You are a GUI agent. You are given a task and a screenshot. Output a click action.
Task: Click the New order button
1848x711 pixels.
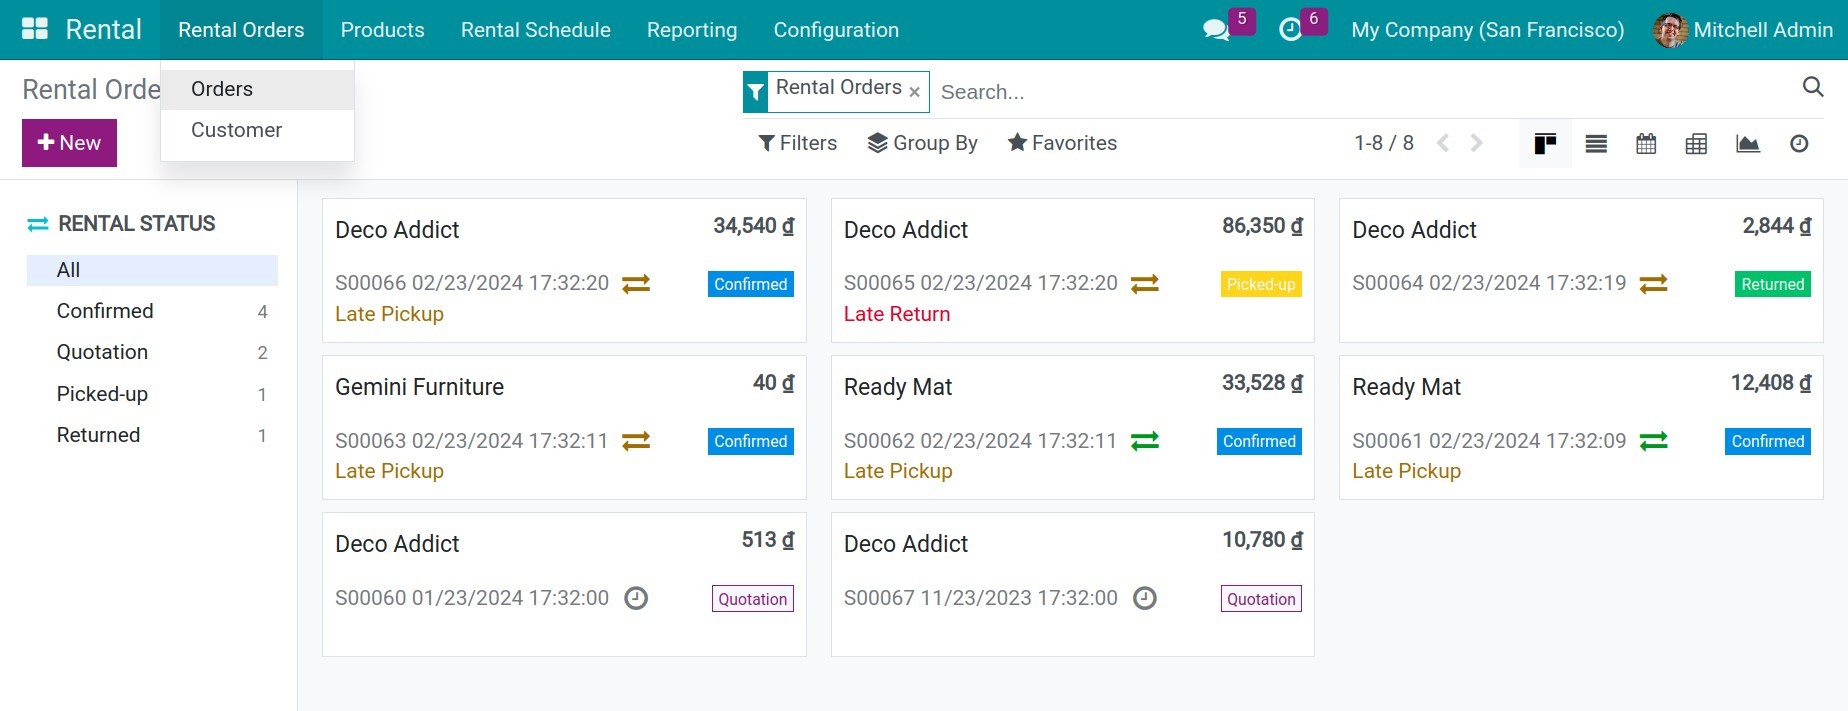(x=69, y=143)
